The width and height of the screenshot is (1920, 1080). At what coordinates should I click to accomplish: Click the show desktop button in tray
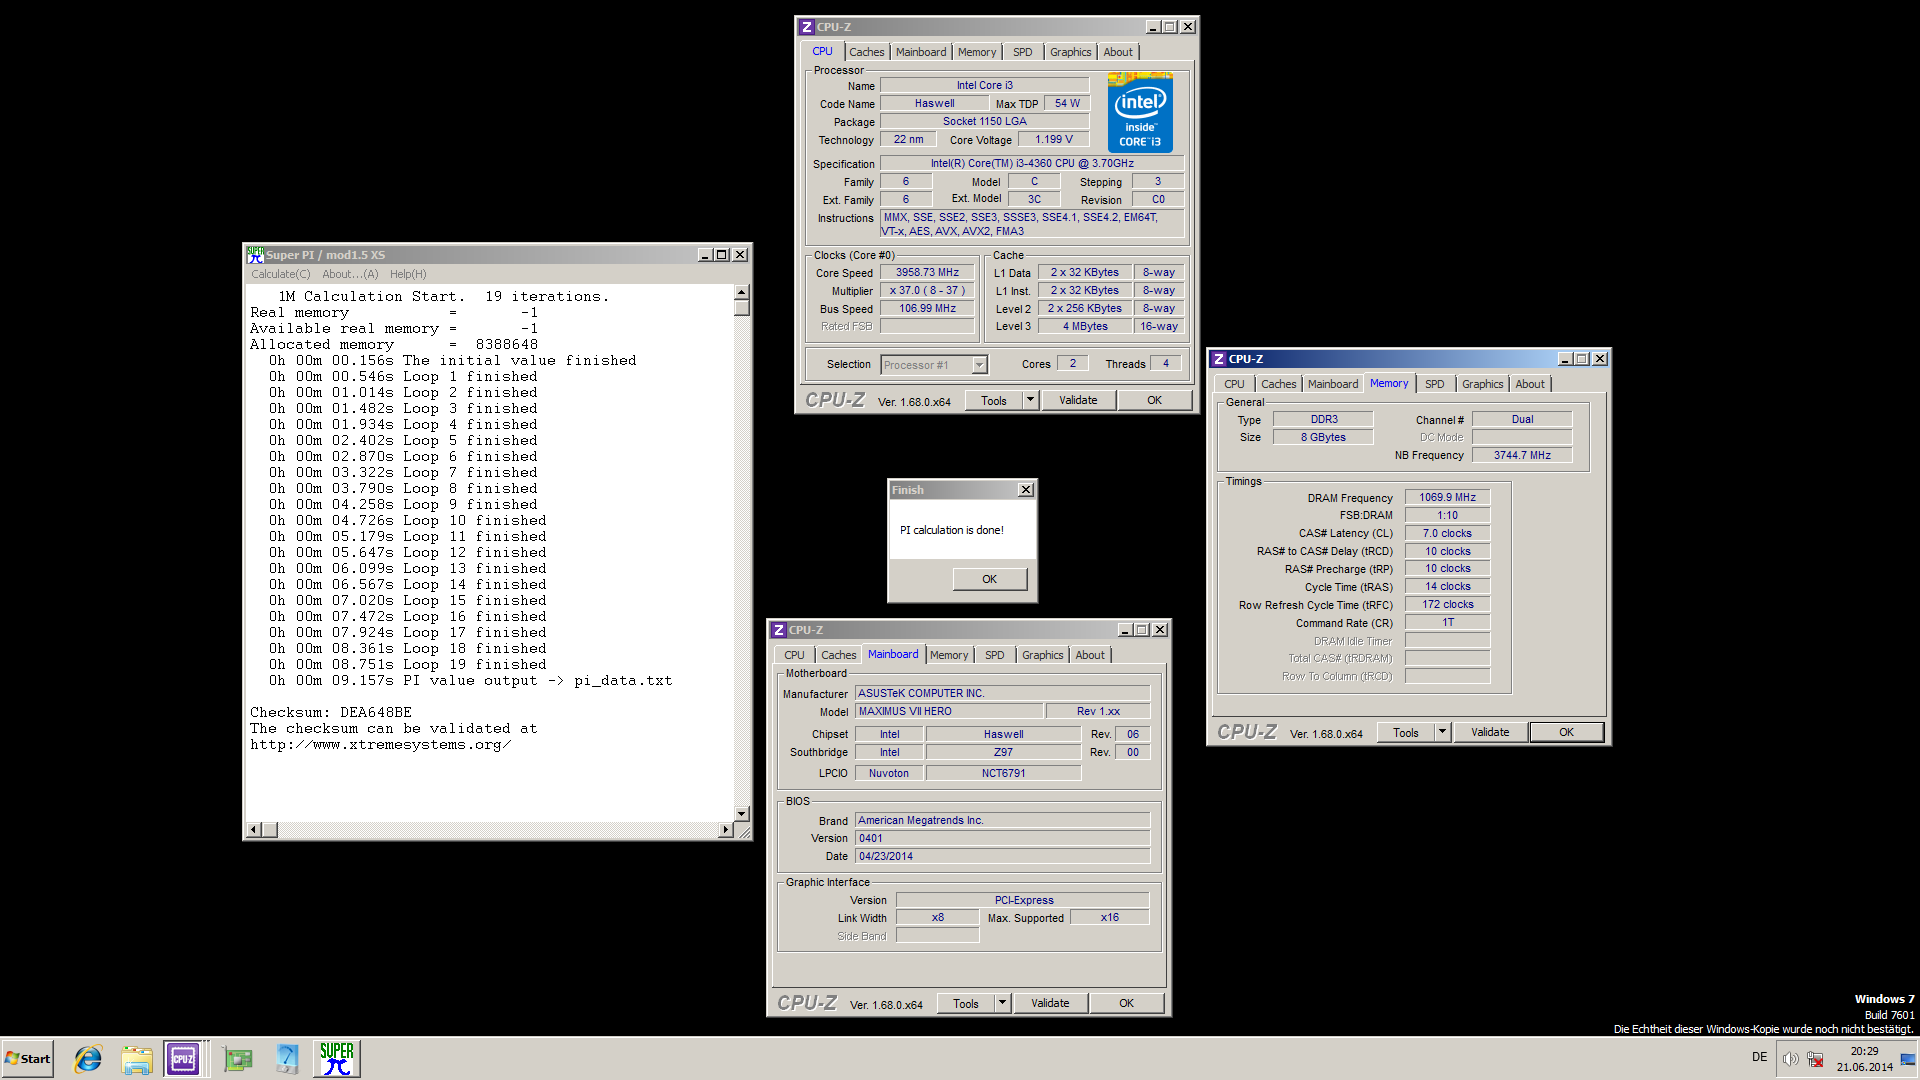click(1909, 1059)
